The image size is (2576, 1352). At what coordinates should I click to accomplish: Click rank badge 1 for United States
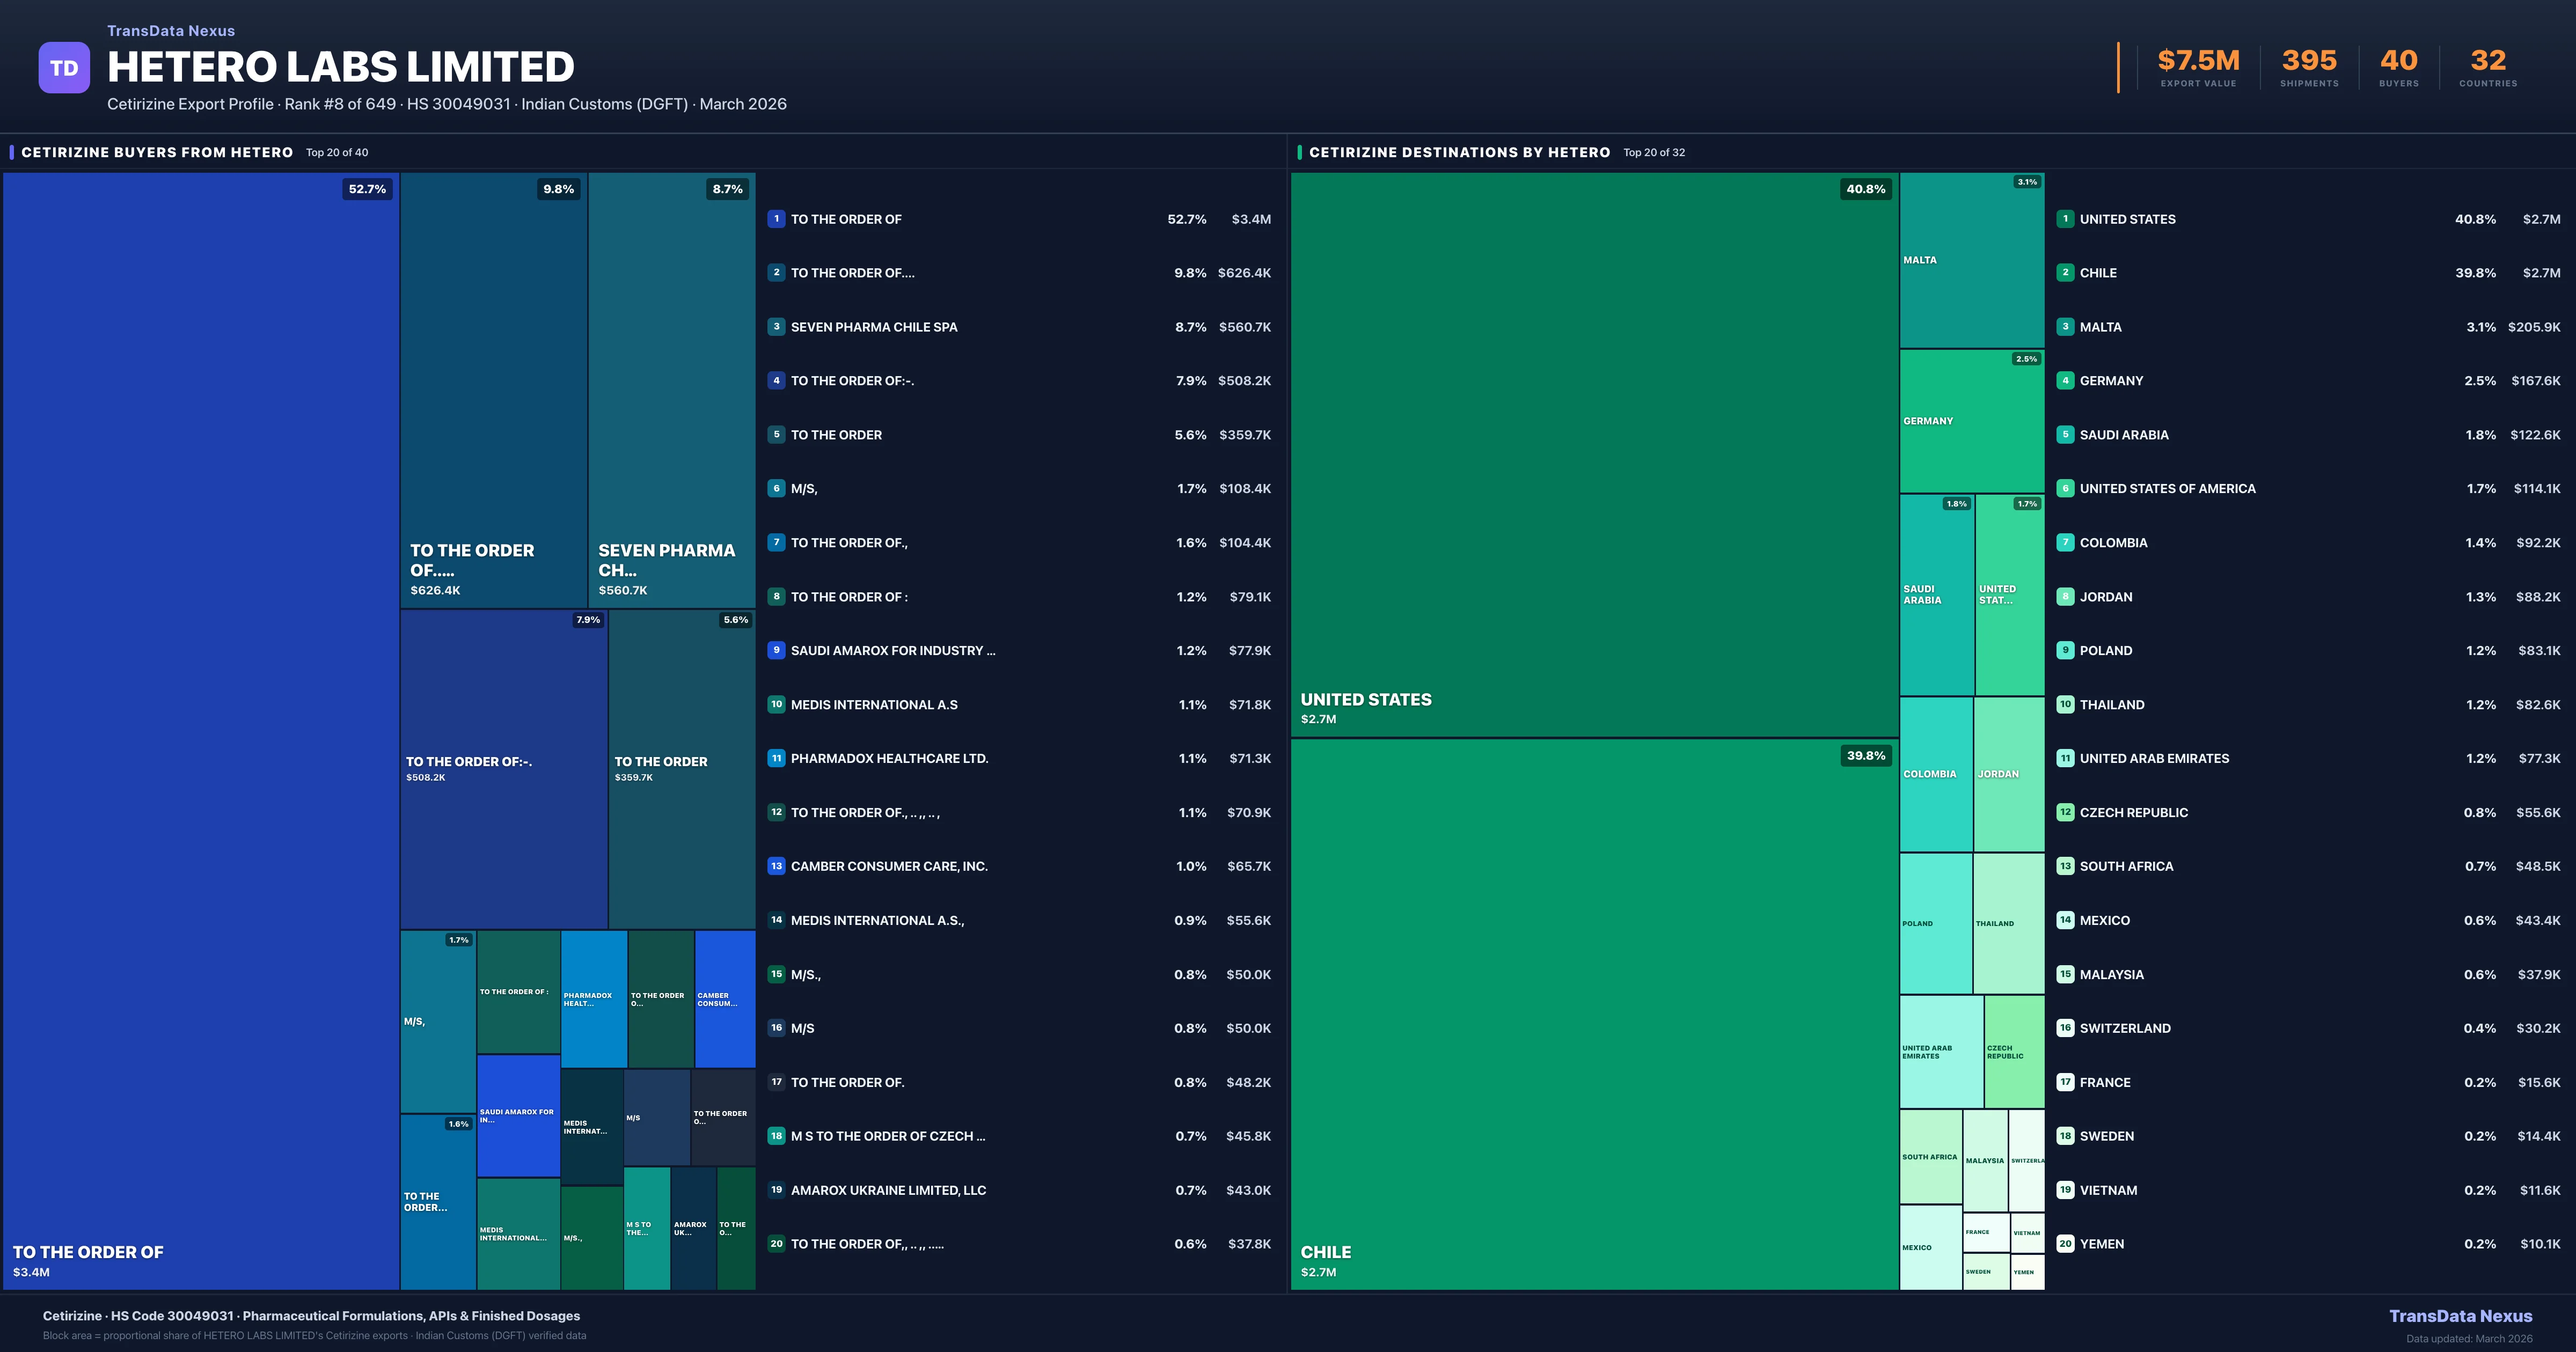point(2065,219)
